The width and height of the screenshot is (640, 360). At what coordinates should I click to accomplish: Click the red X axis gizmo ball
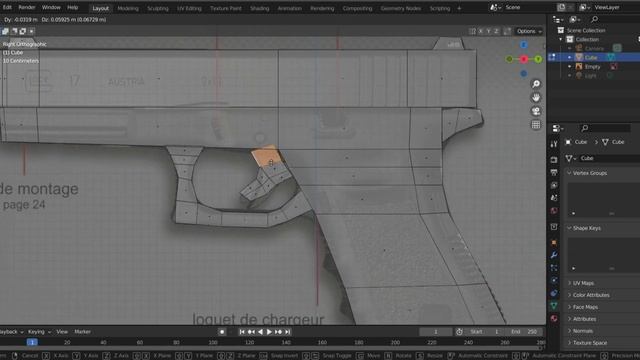coord(524,59)
